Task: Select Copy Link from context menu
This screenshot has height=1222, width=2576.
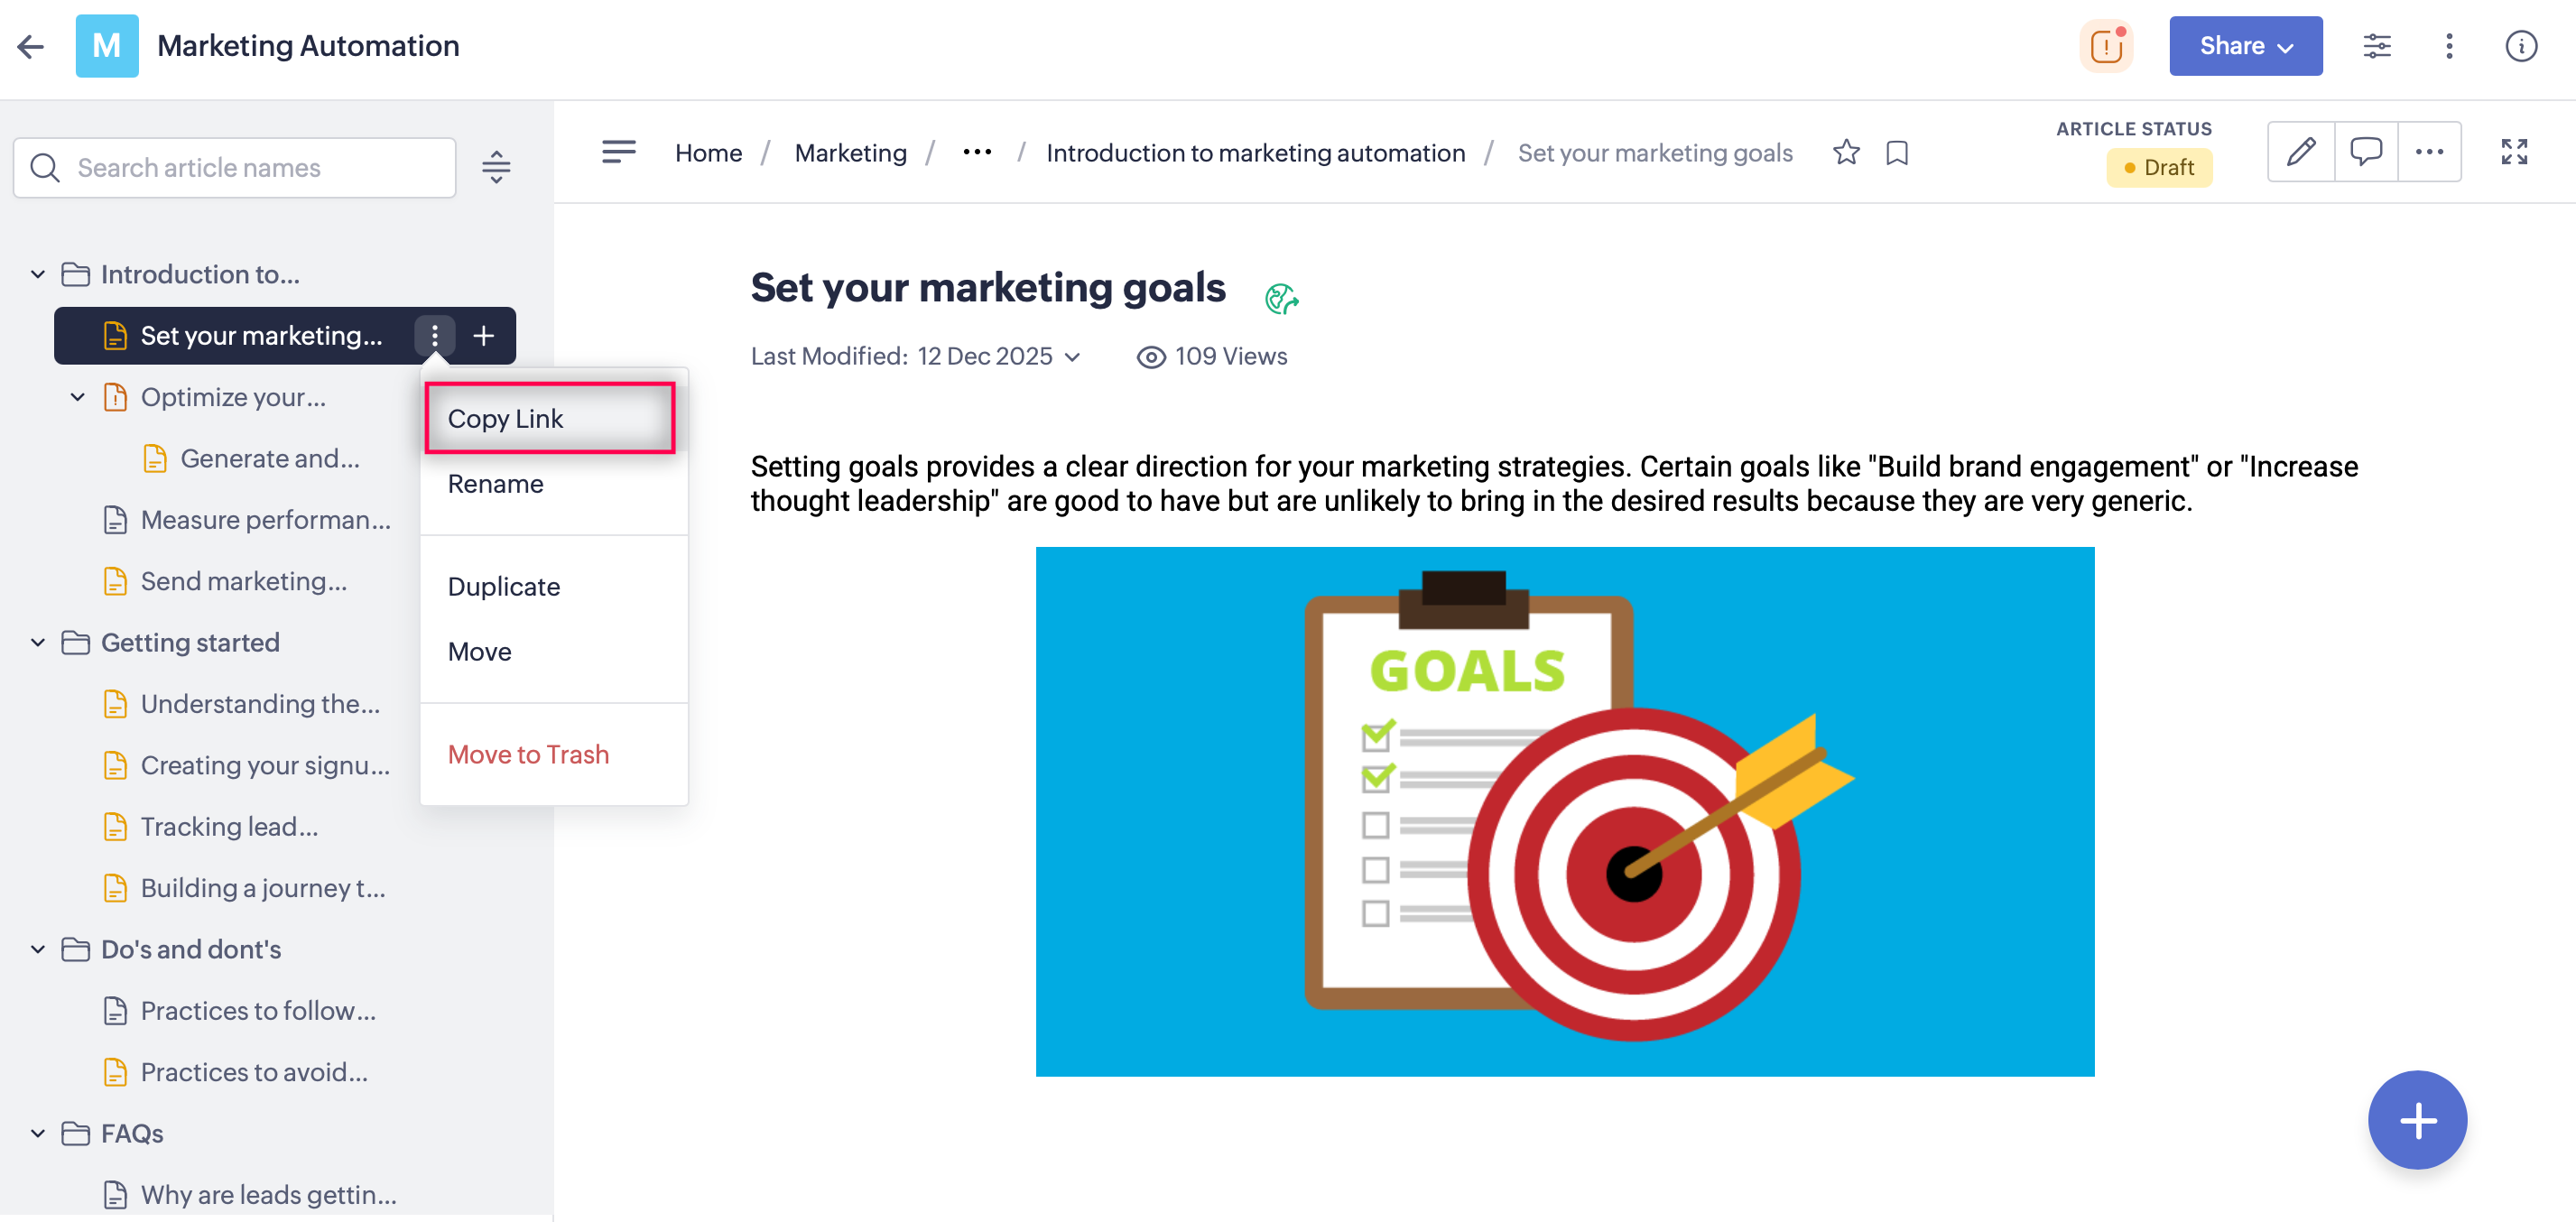Action: pyautogui.click(x=549, y=418)
